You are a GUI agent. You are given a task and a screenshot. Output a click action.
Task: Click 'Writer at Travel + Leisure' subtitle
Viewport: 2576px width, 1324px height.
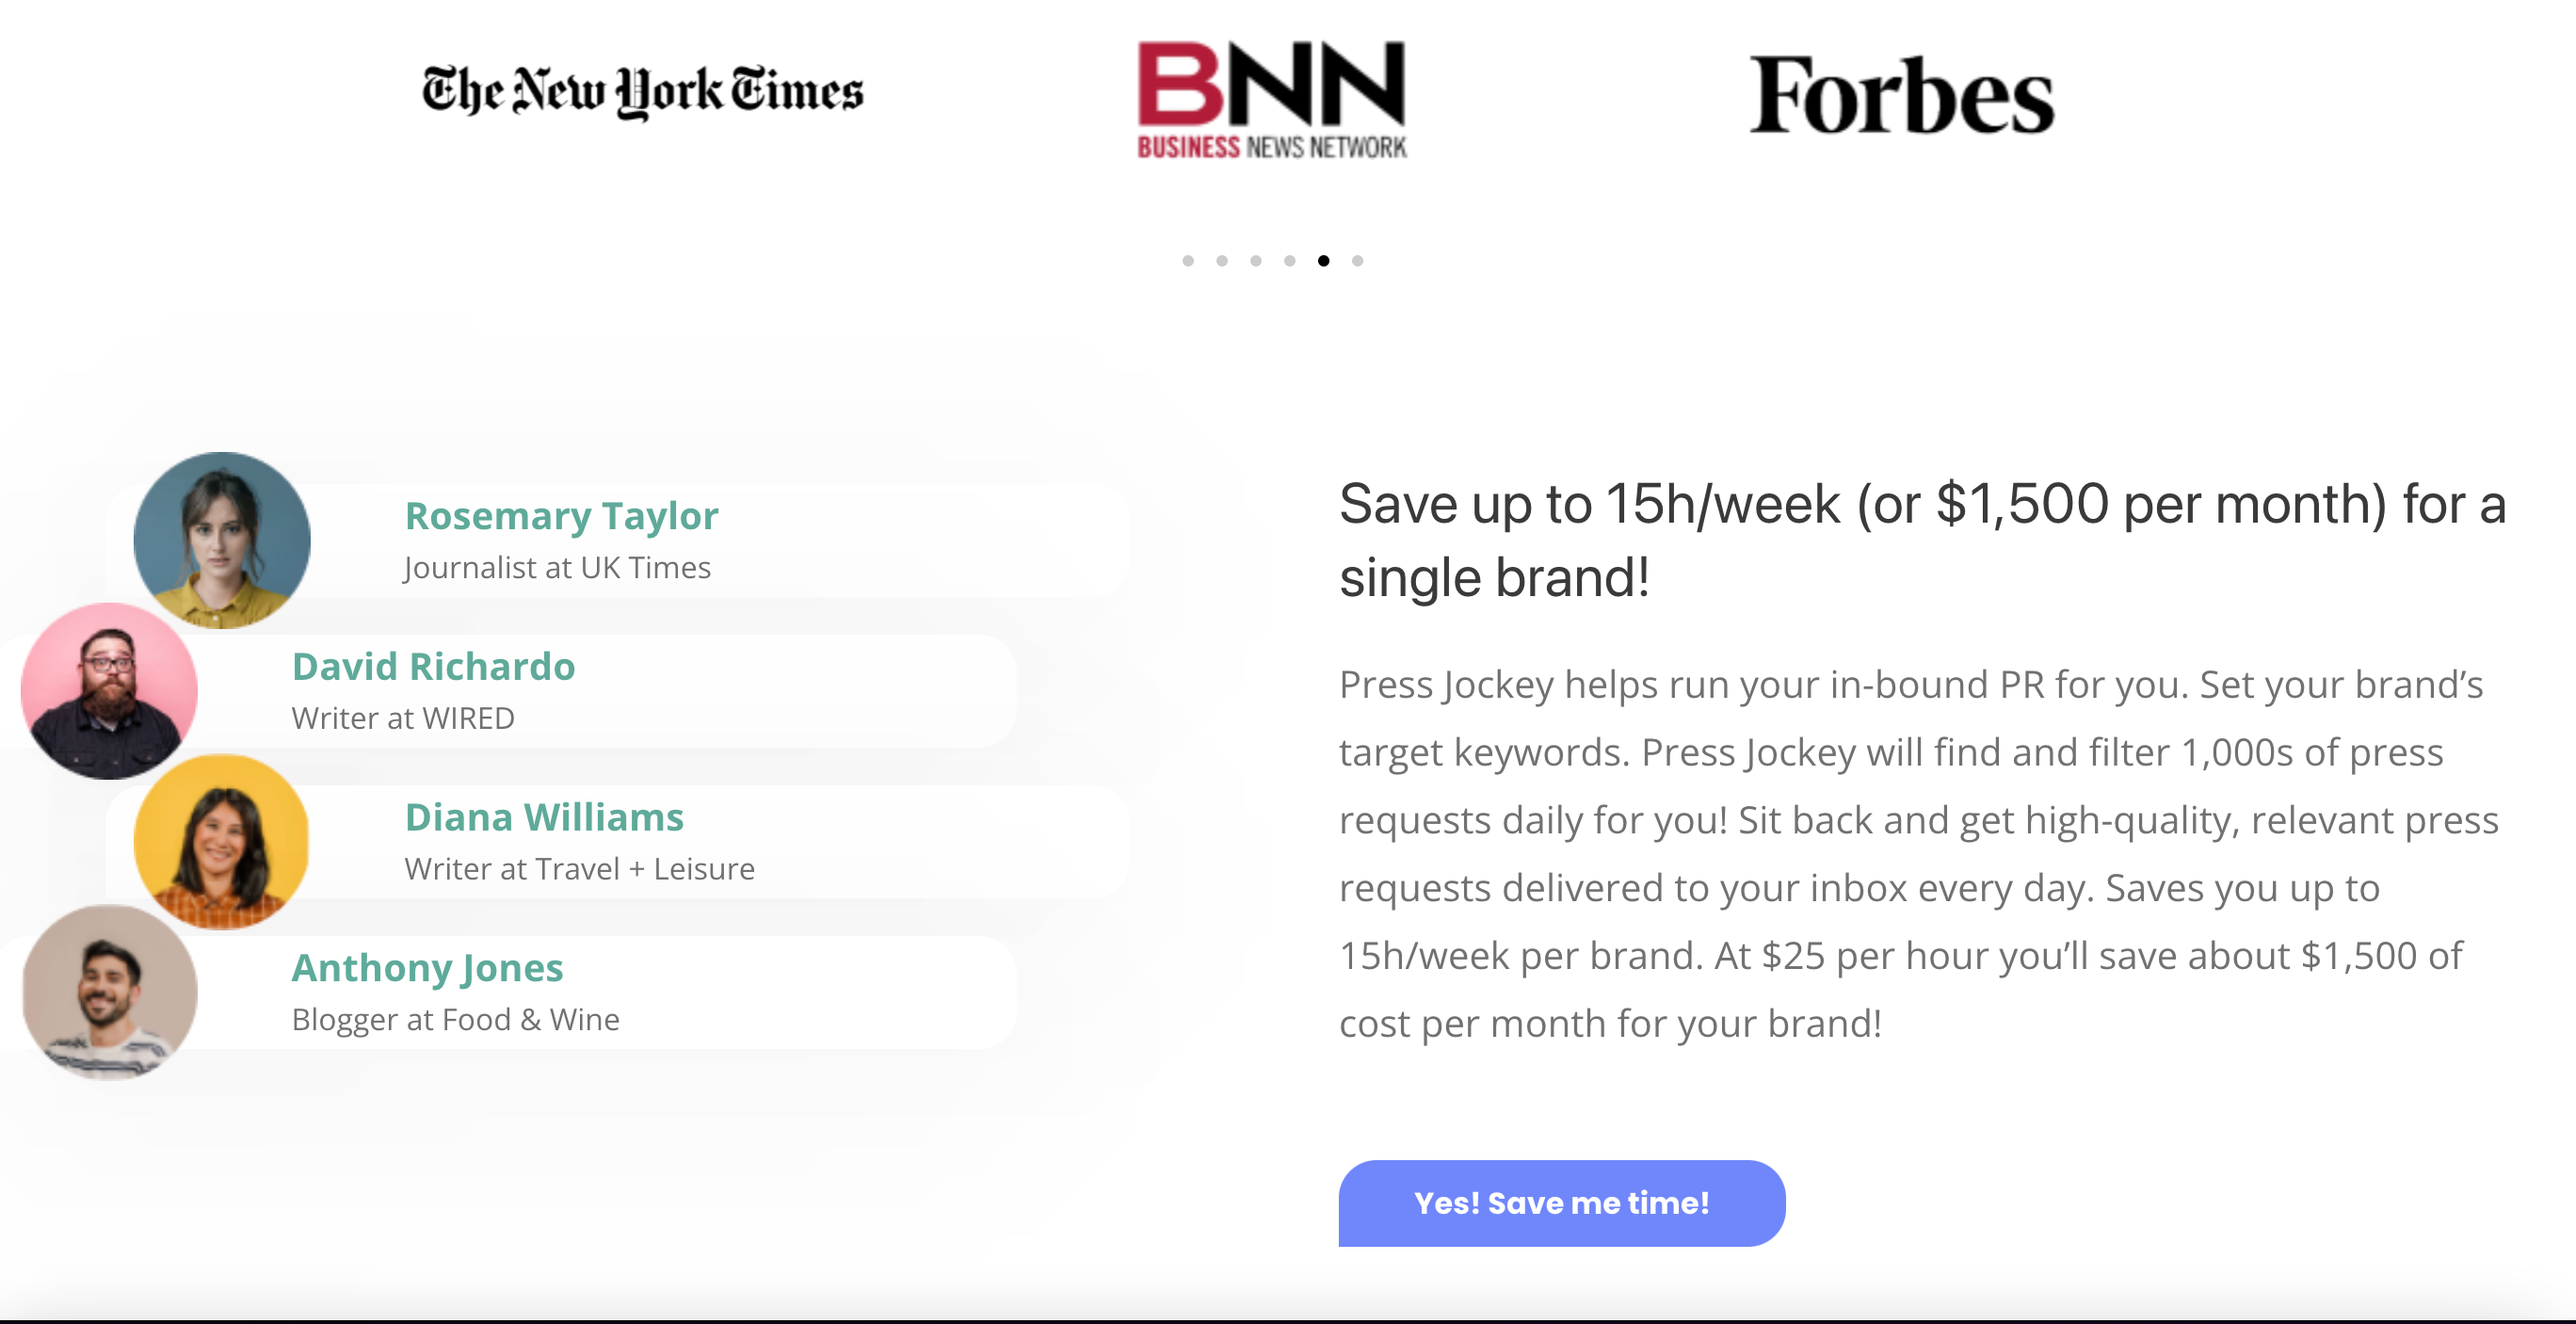tap(579, 869)
